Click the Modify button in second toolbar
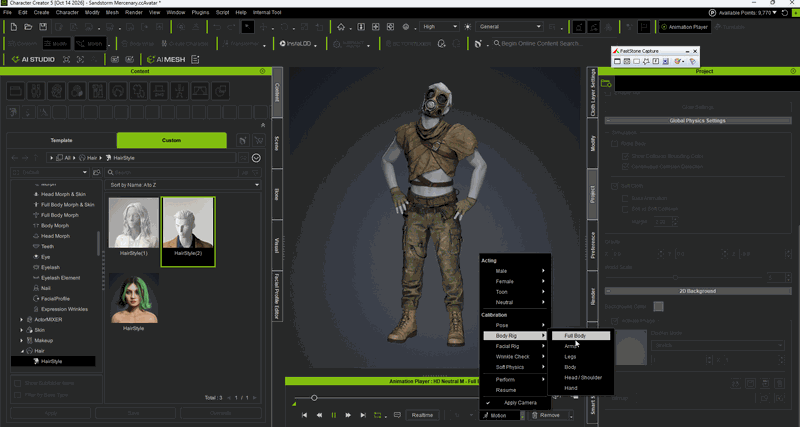 [56, 44]
